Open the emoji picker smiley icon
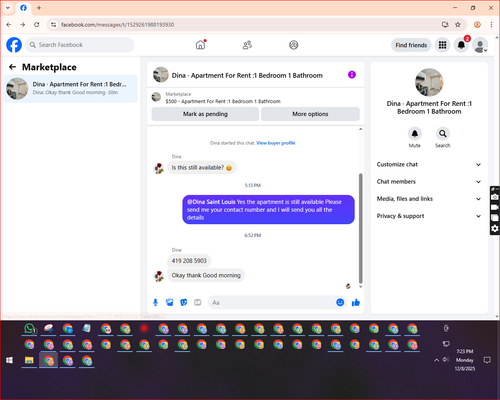Viewport: 500px width, 400px height. 340,302
